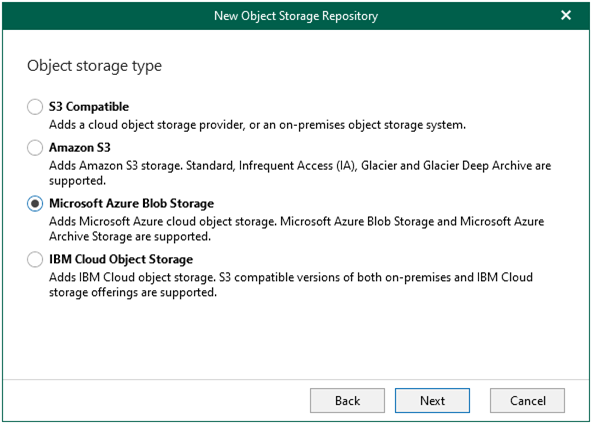Click Next to continue the wizard
The image size is (591, 423).
432,400
